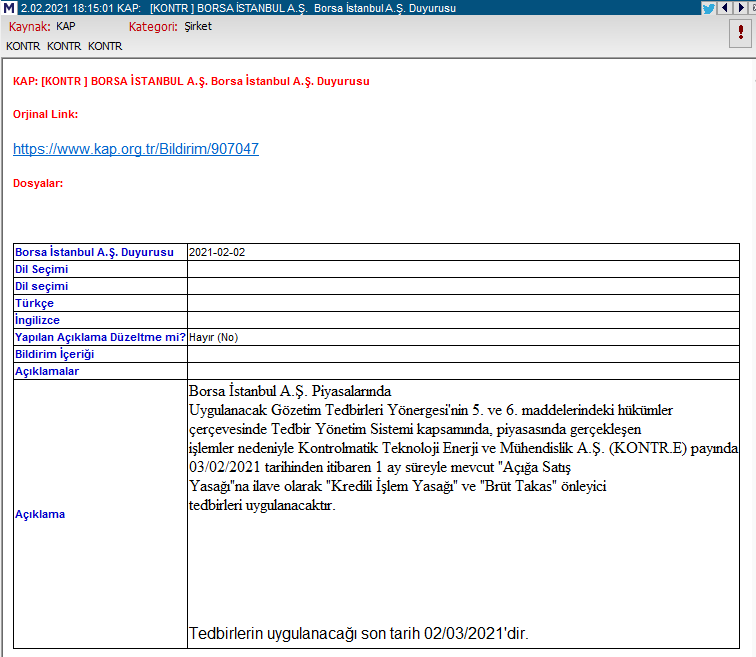The width and height of the screenshot is (756, 657).
Task: Click the red KAP headline text
Action: pyautogui.click(x=191, y=81)
